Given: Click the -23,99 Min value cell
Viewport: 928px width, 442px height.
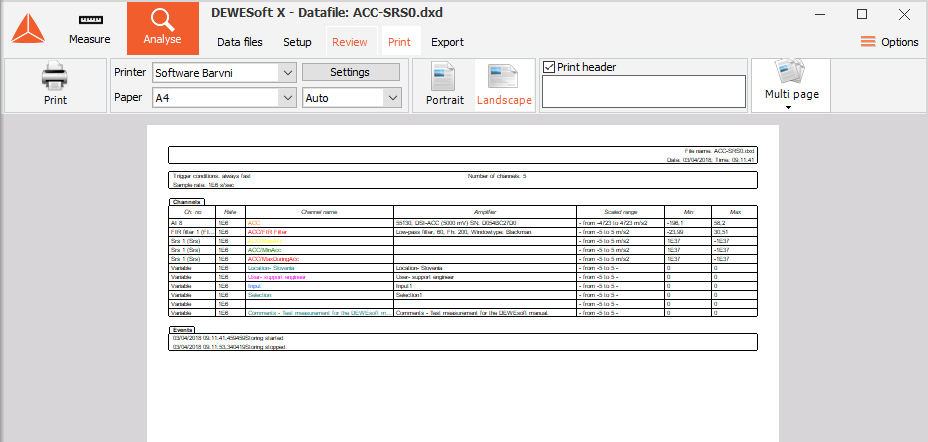Looking at the screenshot, I should 688,232.
